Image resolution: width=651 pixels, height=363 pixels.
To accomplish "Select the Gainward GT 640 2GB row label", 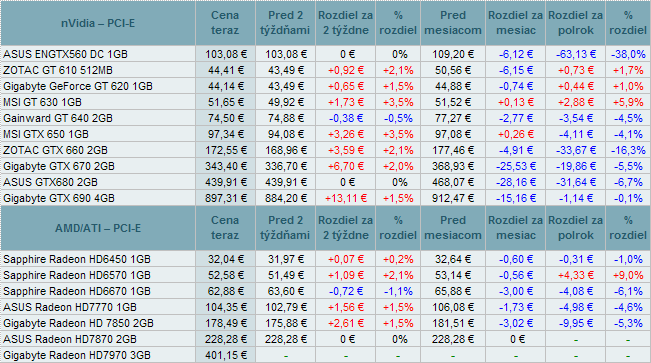I will 58,118.
